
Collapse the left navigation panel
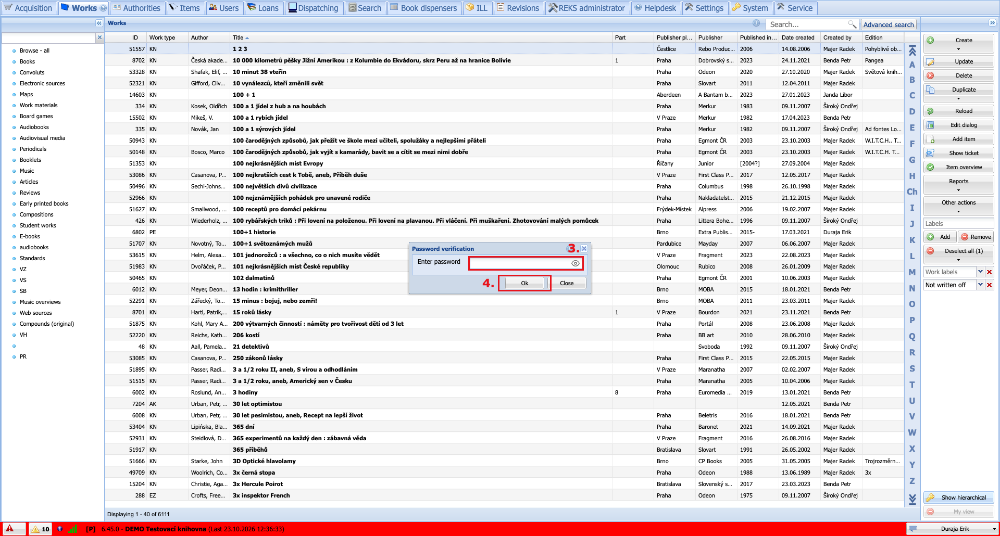pyautogui.click(x=99, y=23)
